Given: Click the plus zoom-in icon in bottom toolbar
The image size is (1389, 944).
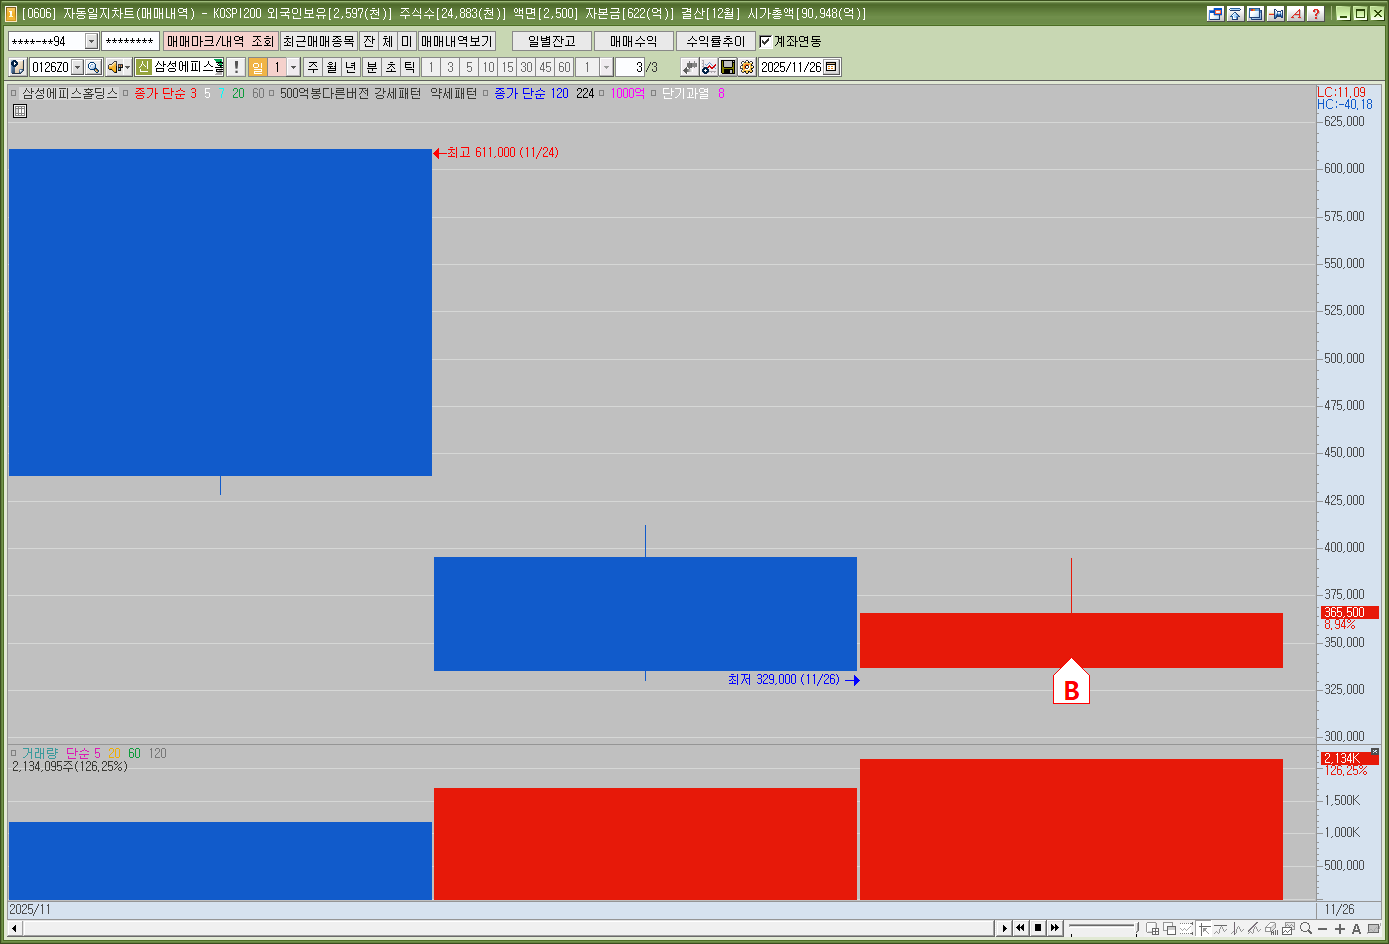Looking at the screenshot, I should tap(1340, 929).
